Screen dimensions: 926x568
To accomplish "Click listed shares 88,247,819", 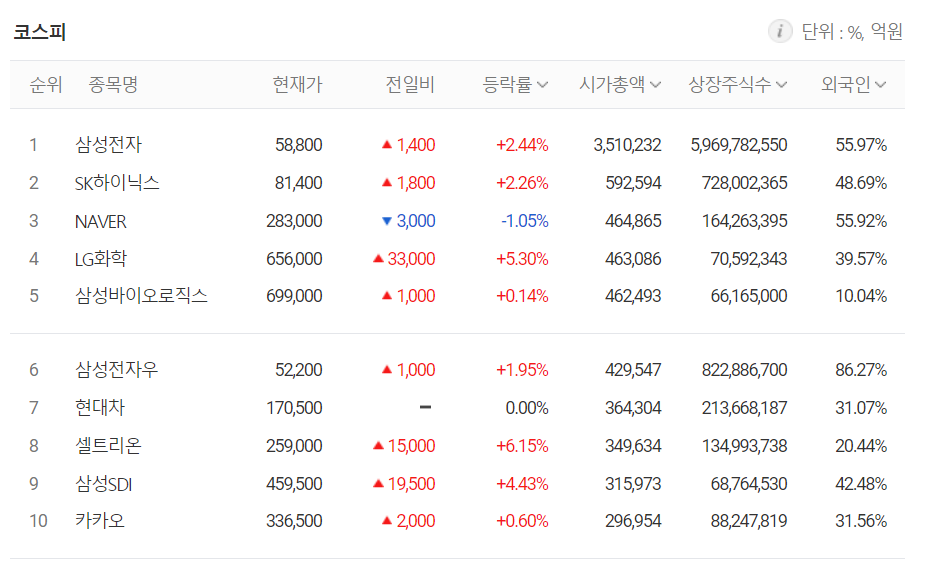I will pos(749,521).
